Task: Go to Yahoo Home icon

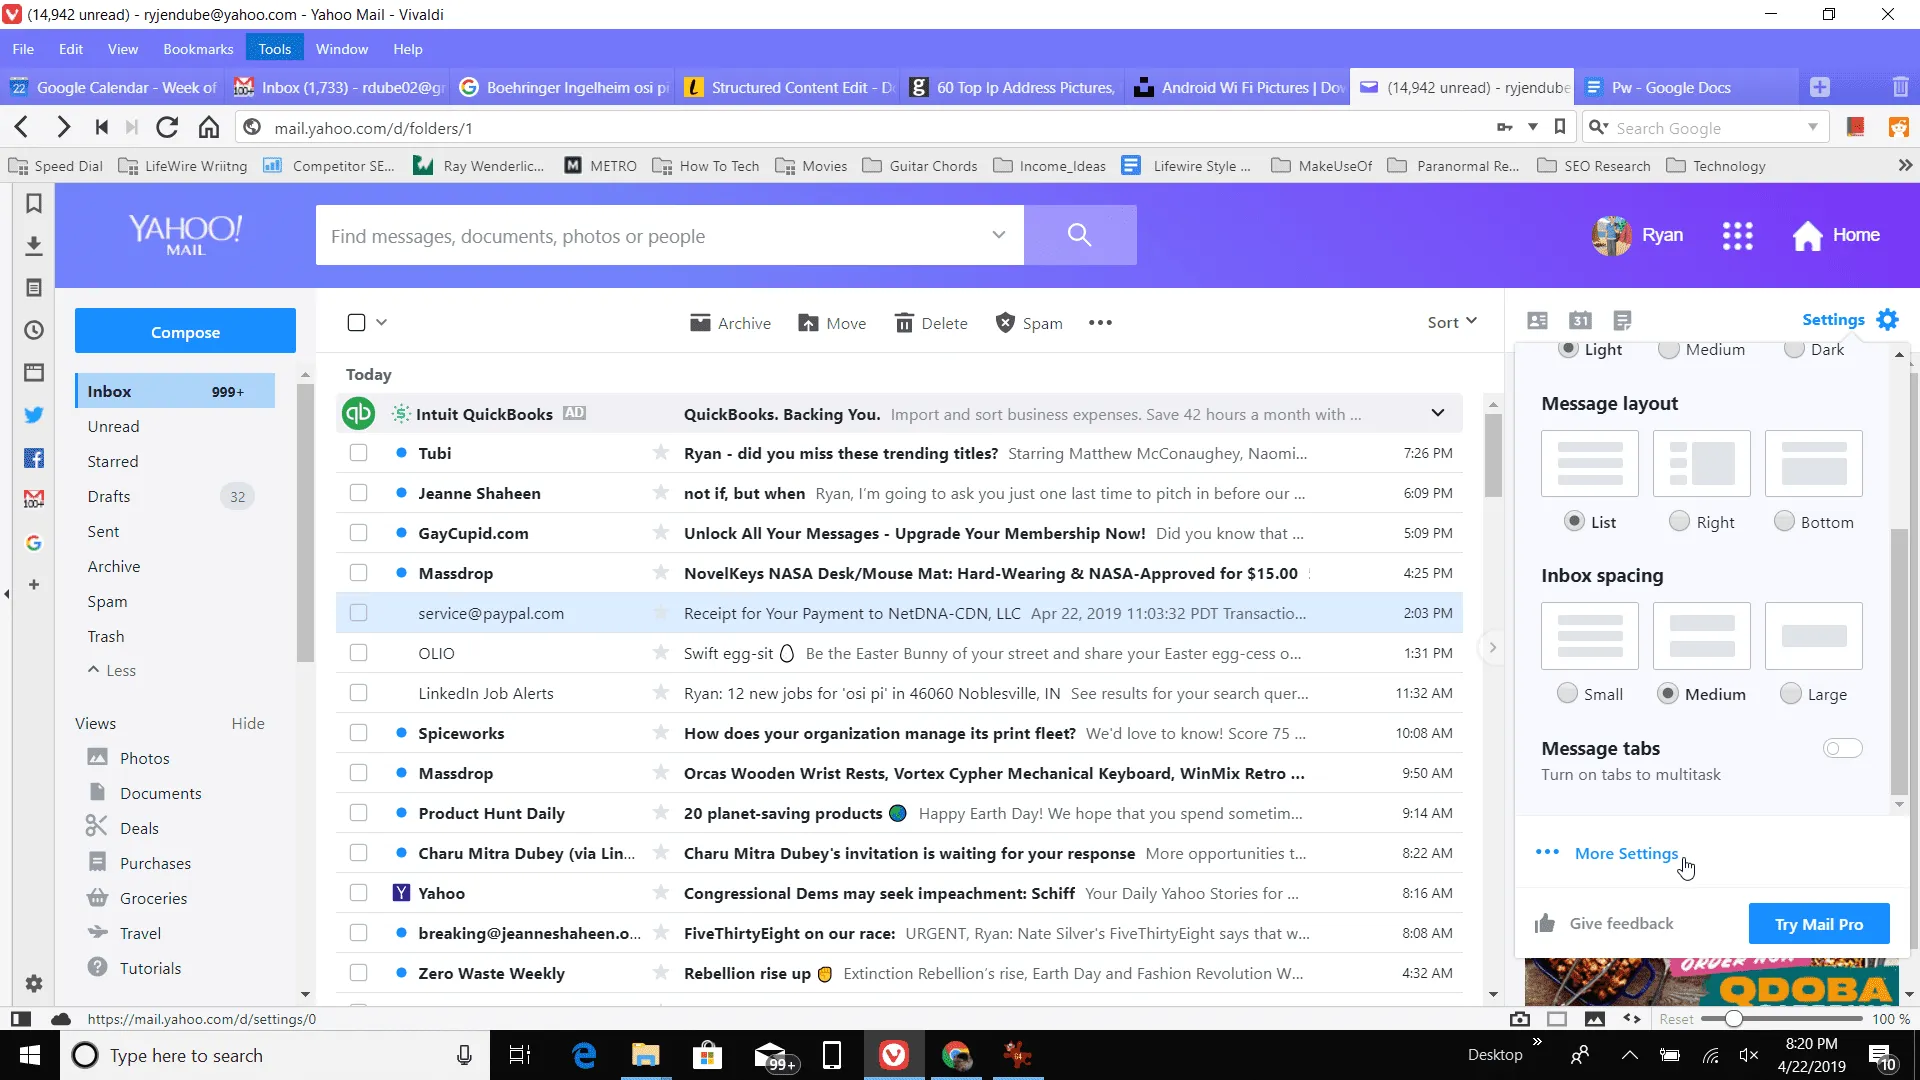Action: click(x=1806, y=236)
